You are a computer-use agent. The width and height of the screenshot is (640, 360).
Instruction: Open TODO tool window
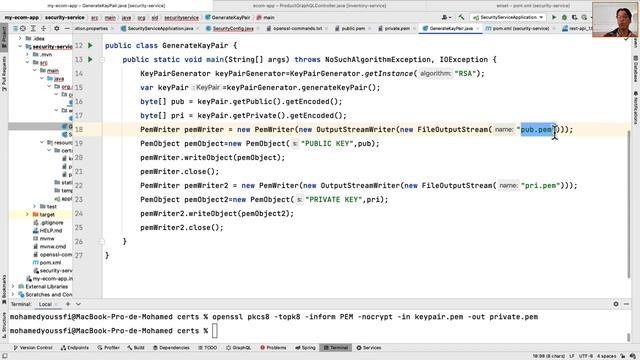pos(208,348)
